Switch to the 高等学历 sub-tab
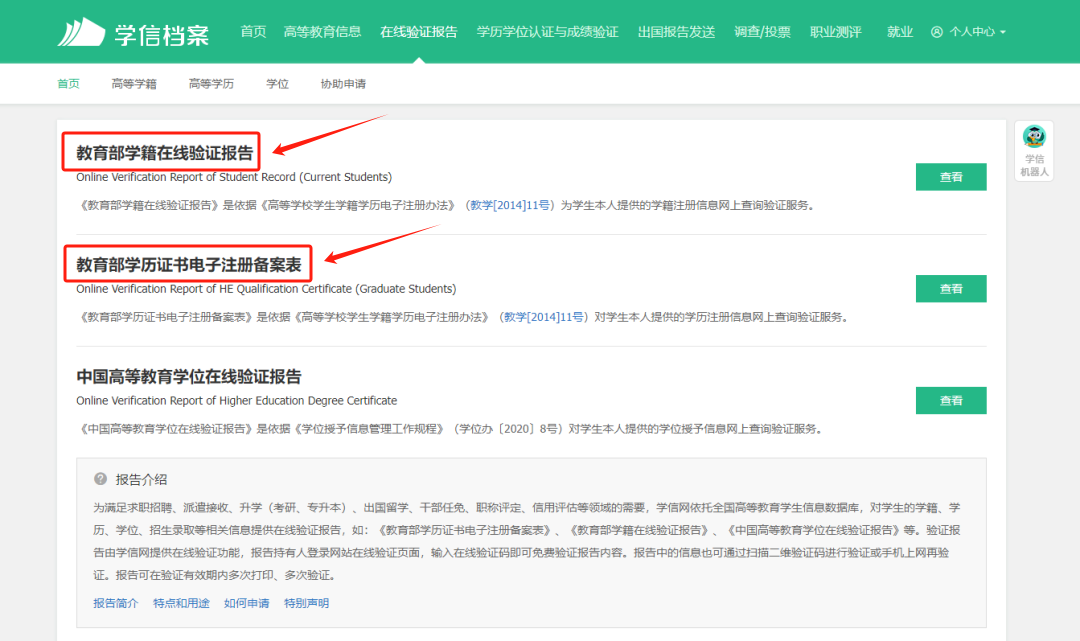1080x641 pixels. (211, 84)
